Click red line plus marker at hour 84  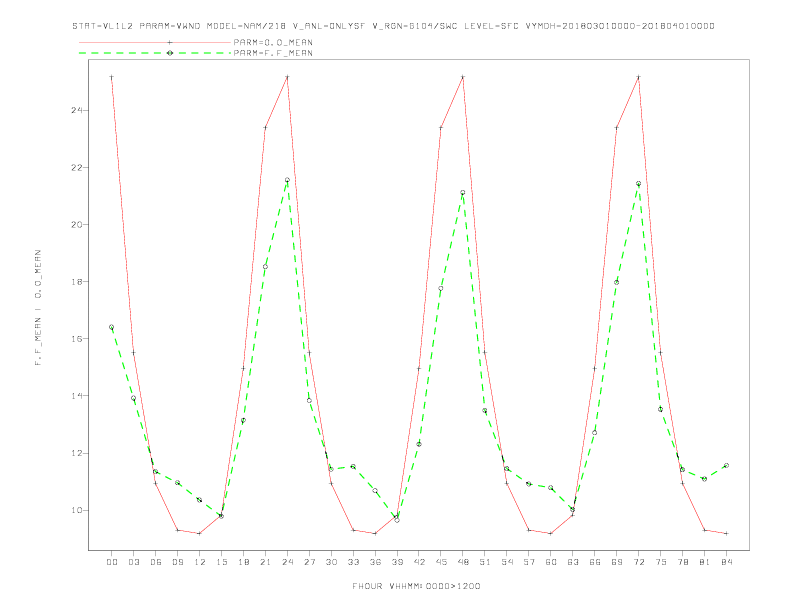[x=726, y=533]
